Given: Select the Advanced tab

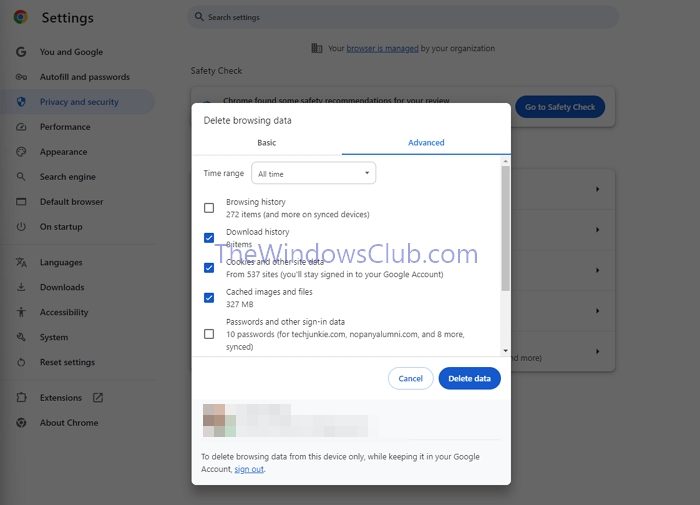Looking at the screenshot, I should tap(426, 142).
